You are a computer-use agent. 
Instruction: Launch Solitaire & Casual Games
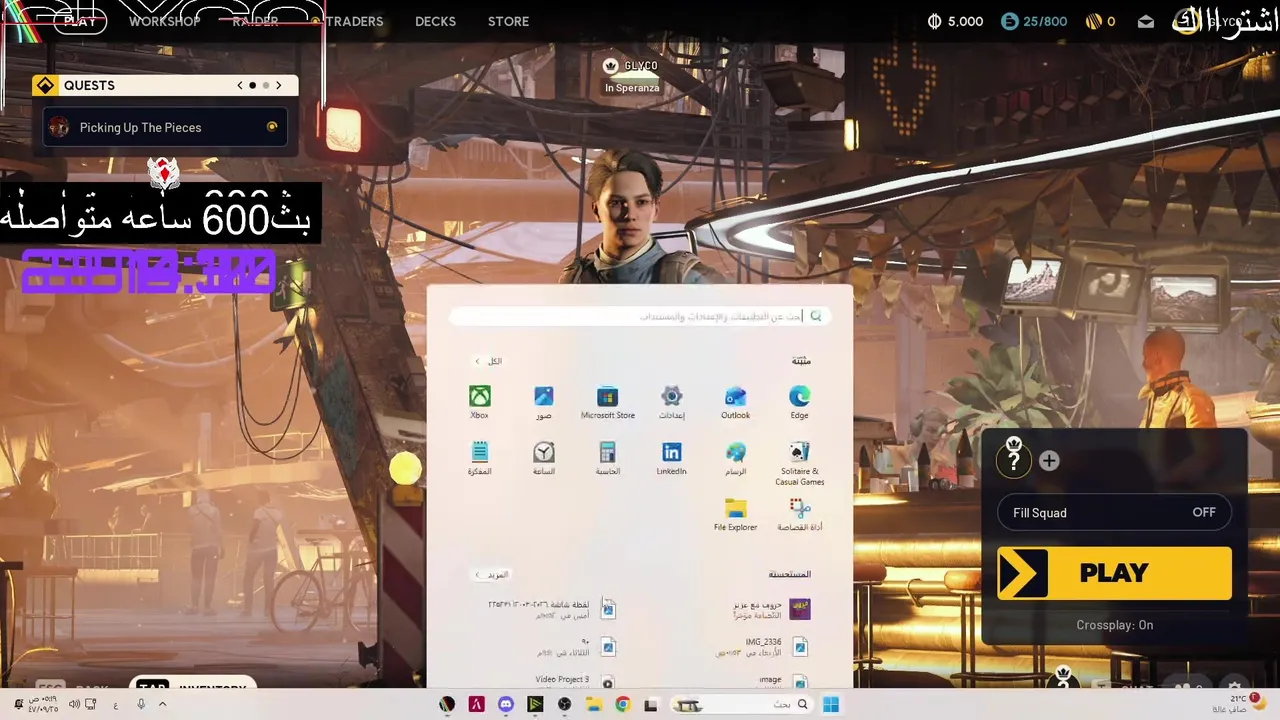[x=799, y=463]
